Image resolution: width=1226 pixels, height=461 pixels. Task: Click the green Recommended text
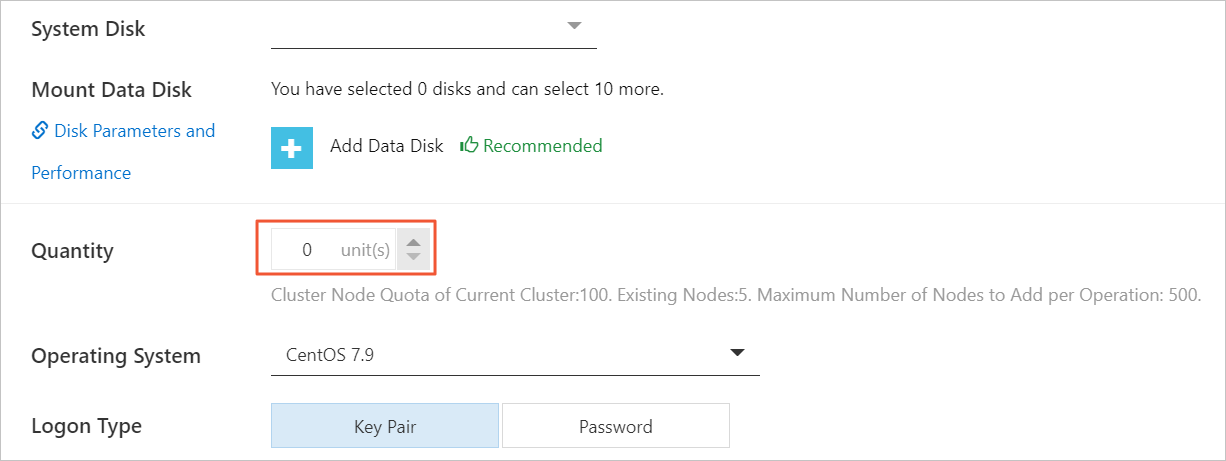pos(543,146)
